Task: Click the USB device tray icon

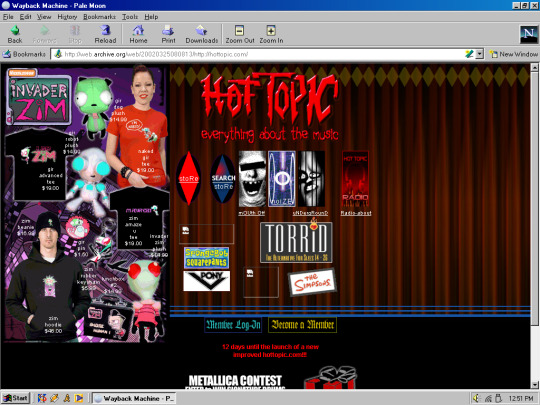Action: [498, 398]
